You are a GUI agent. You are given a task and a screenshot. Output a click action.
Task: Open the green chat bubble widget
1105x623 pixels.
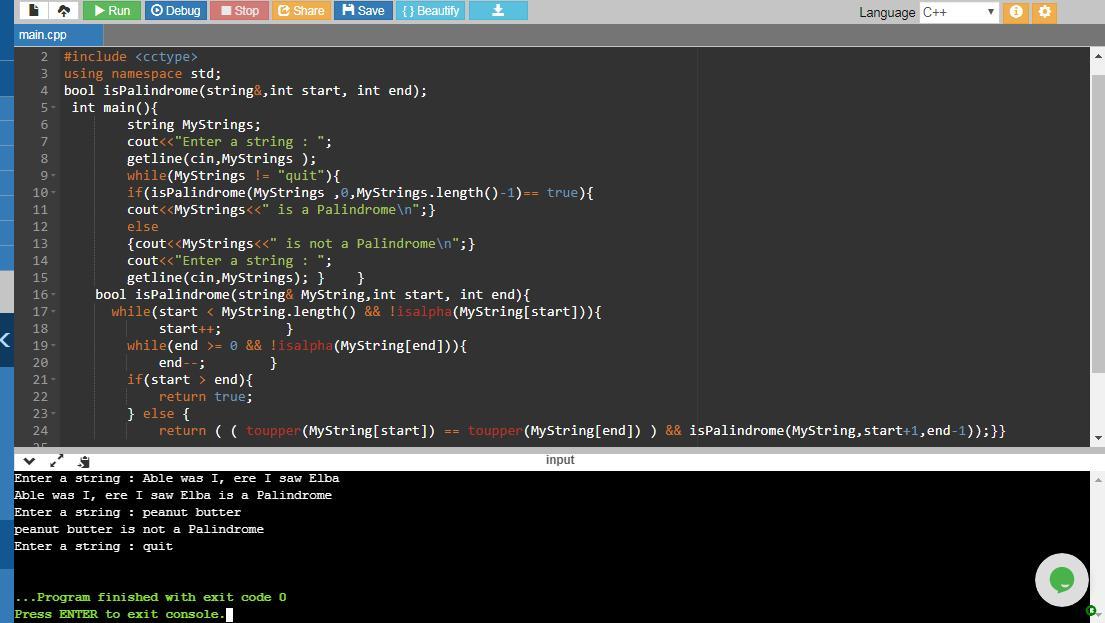point(1061,579)
